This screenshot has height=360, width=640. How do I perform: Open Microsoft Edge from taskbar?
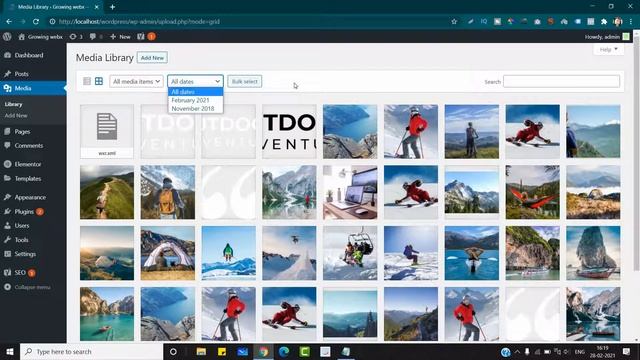[284, 351]
